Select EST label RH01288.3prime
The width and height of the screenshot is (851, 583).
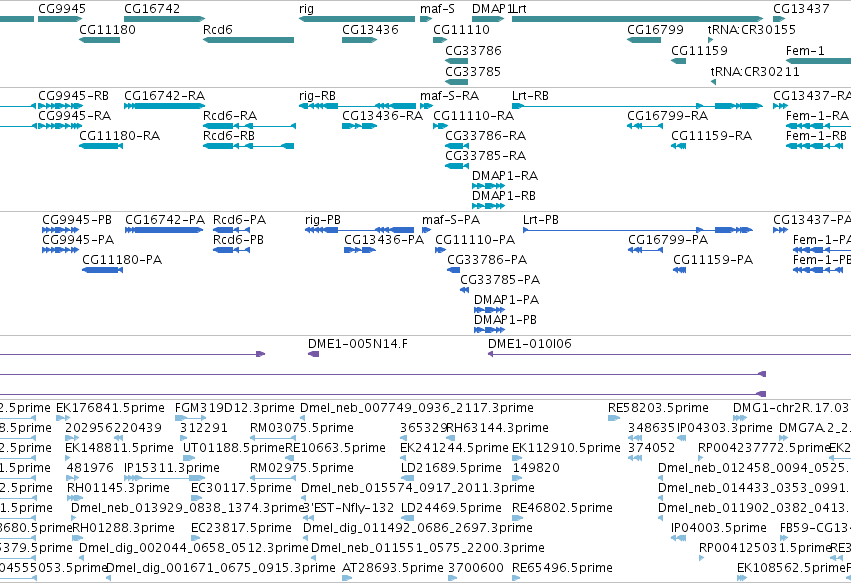(x=124, y=528)
